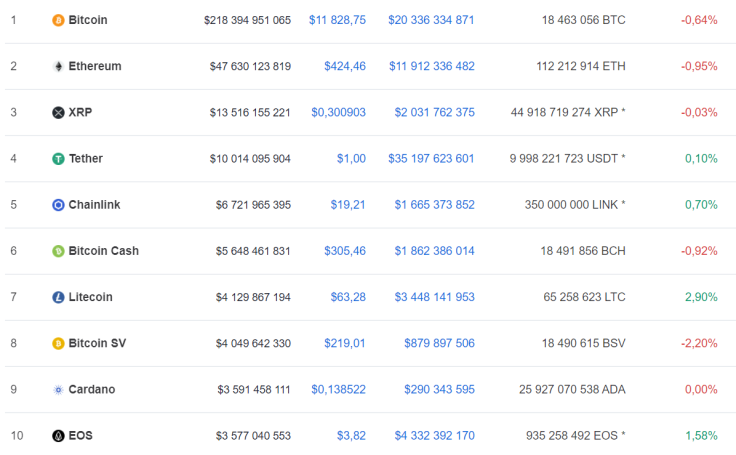Click EOS volume $4 332 392 170
Viewport: 736px width, 455px height.
434,436
